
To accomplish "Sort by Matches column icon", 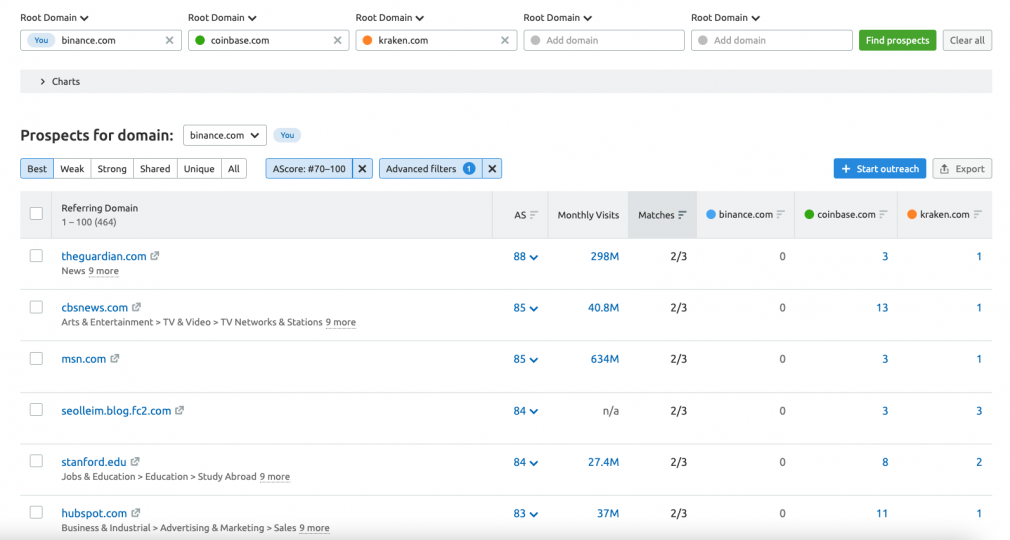I will 682,215.
